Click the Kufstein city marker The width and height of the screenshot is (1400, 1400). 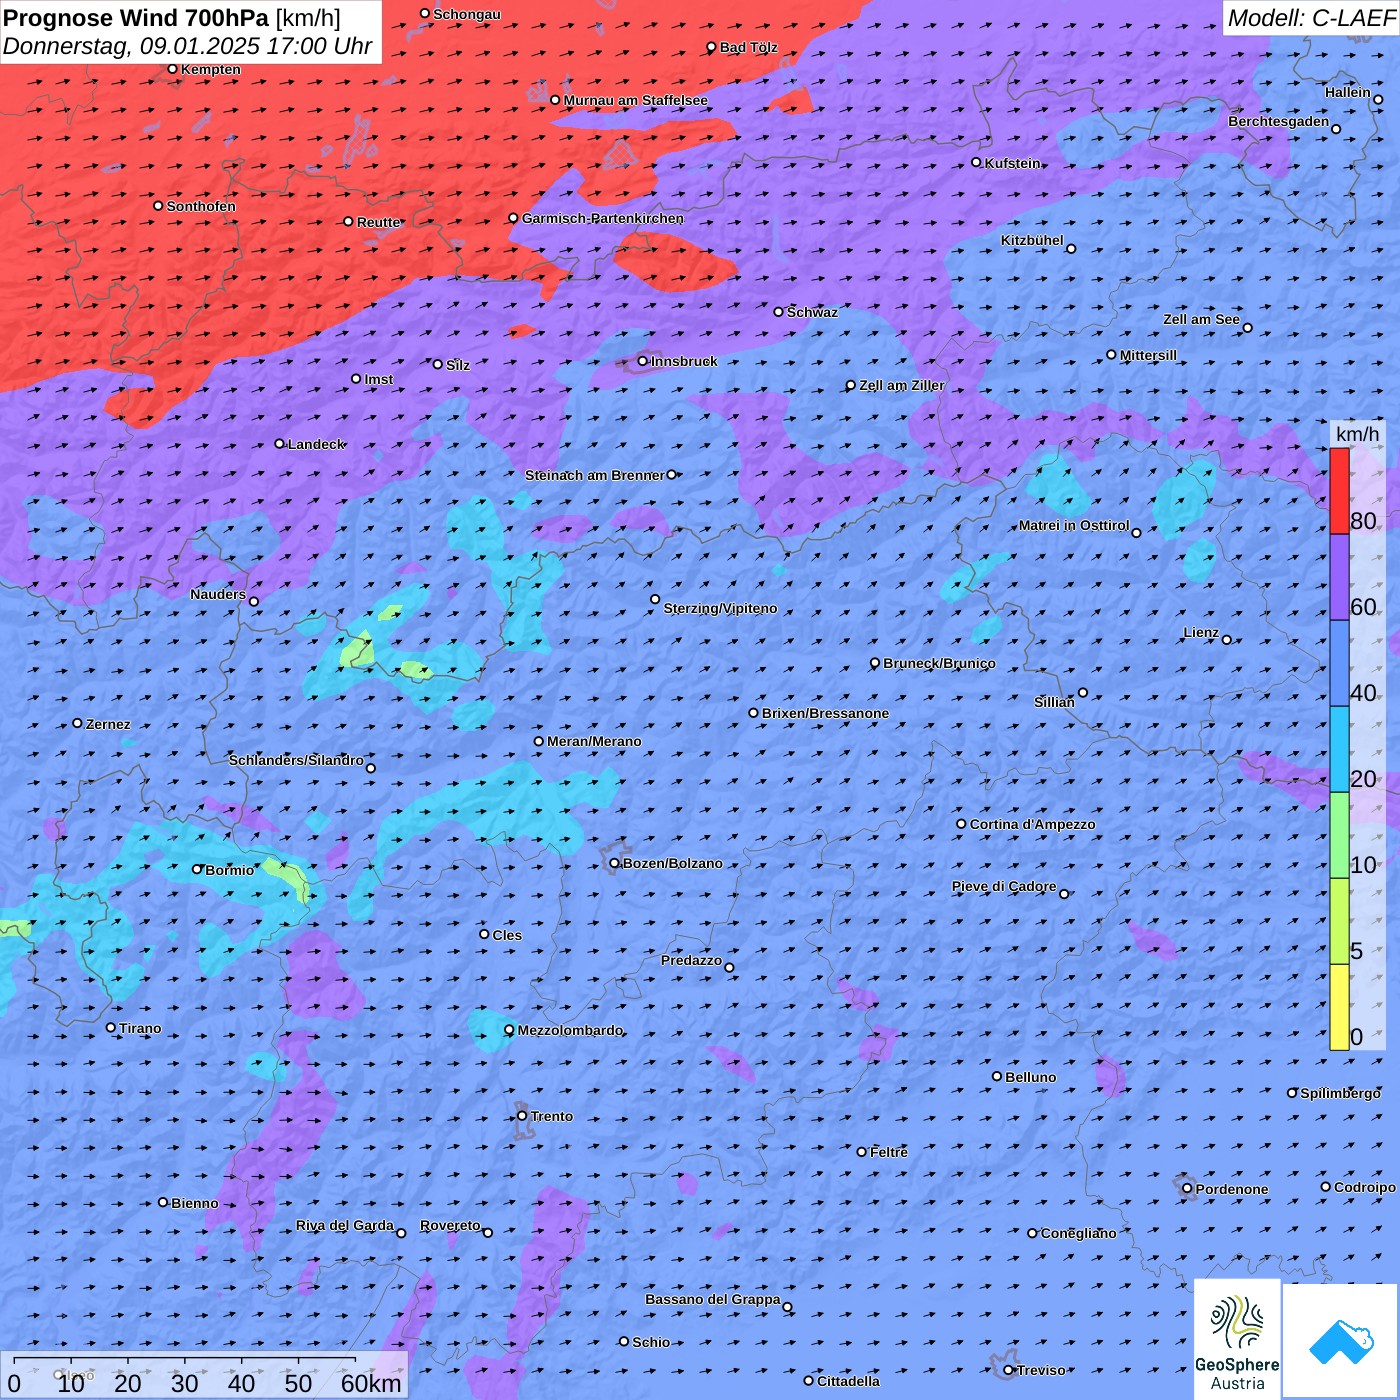pyautogui.click(x=977, y=162)
